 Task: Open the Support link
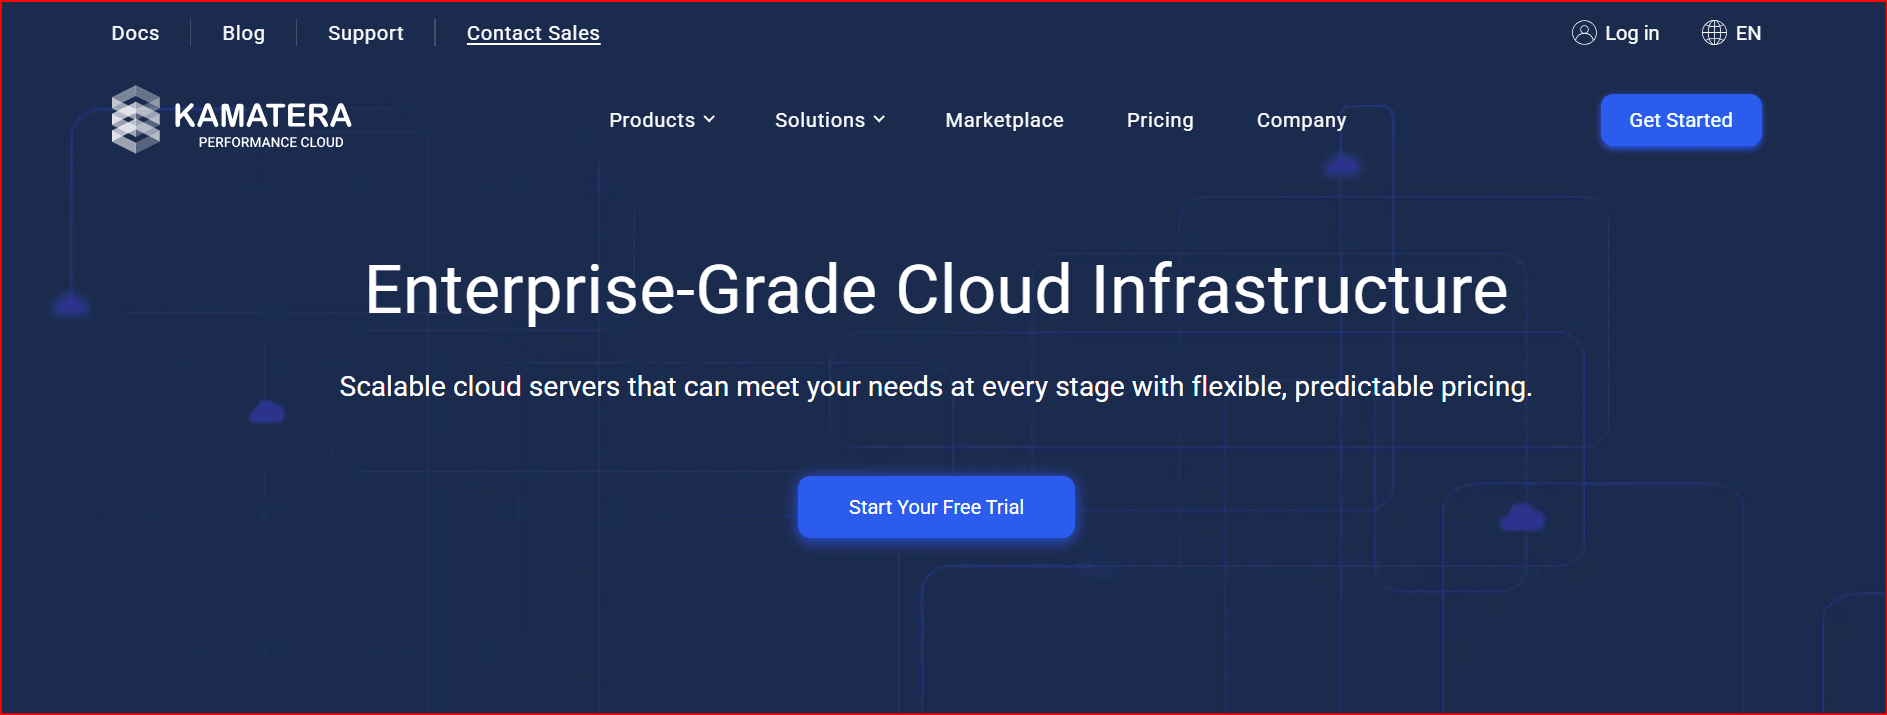[365, 33]
